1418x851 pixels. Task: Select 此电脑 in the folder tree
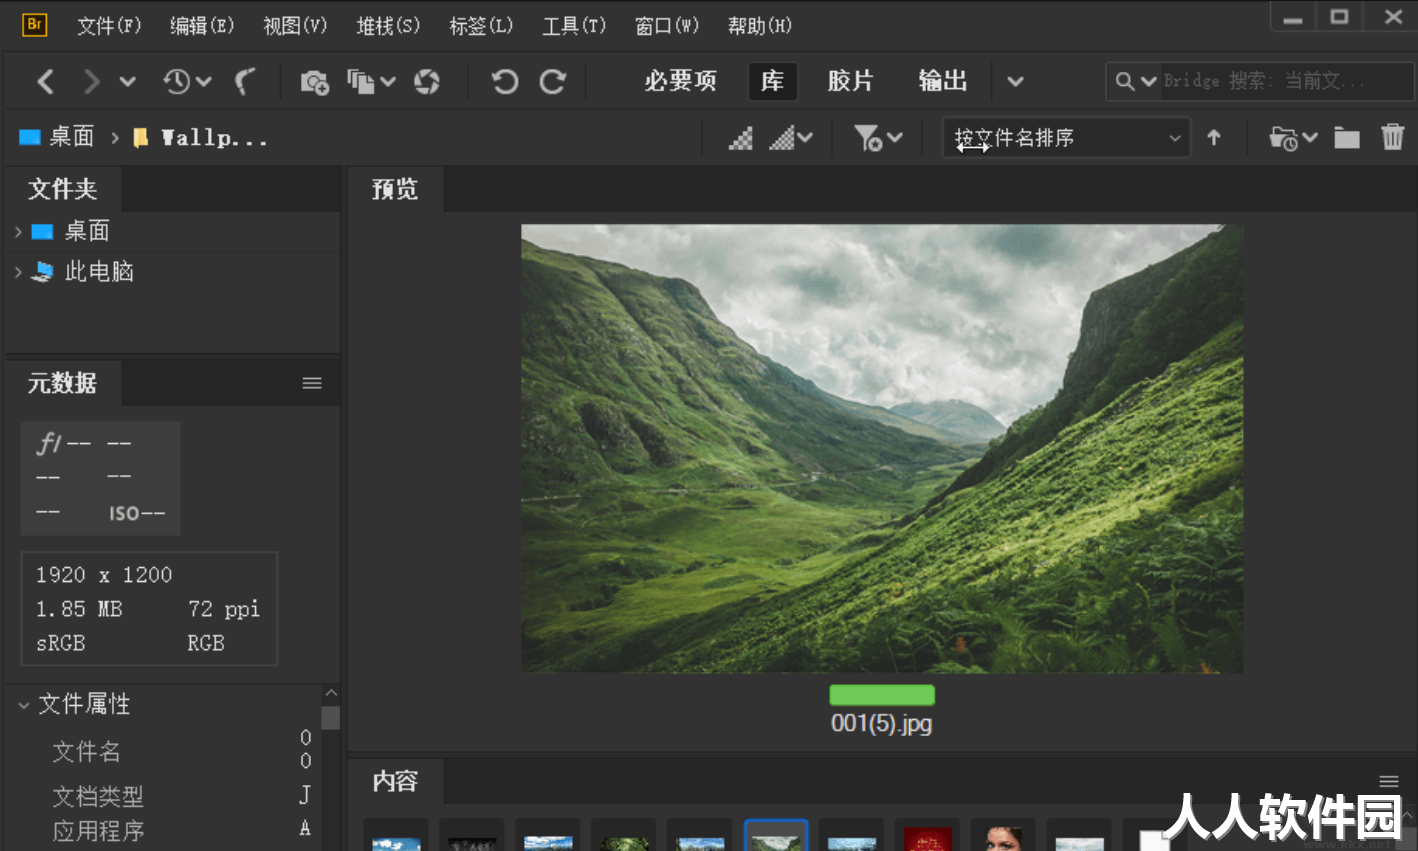[x=98, y=271]
